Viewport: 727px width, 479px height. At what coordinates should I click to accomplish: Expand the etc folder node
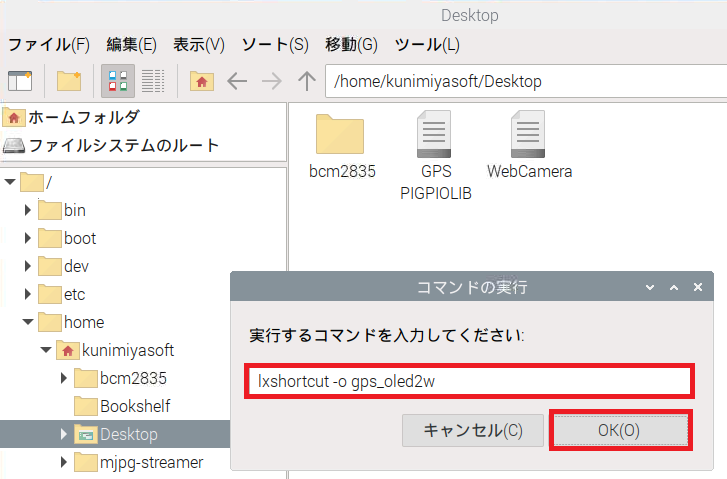coord(28,294)
